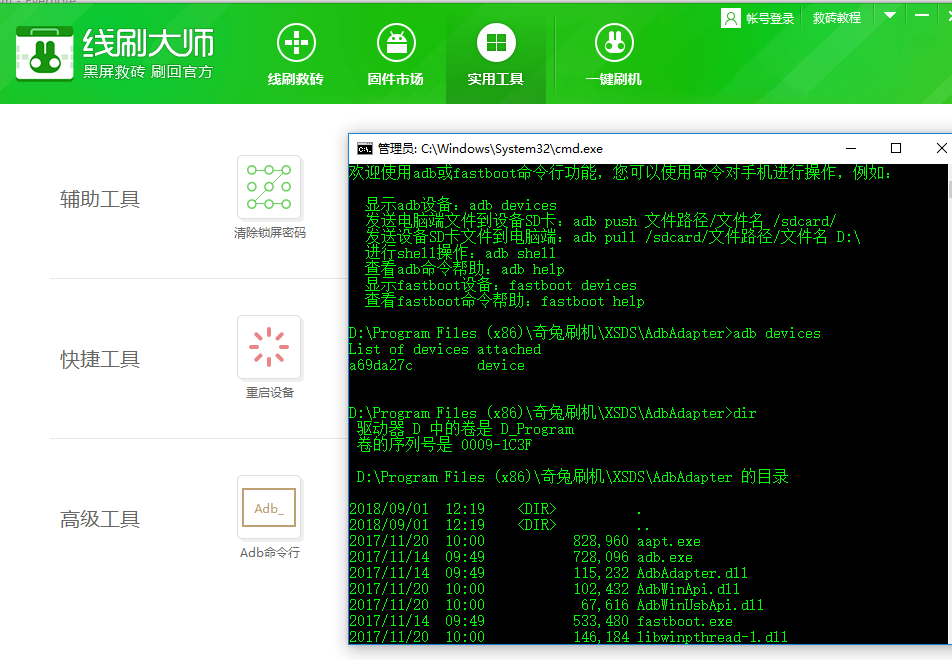Click the cmd.exe title bar text
The height and width of the screenshot is (660, 952).
click(x=490, y=149)
